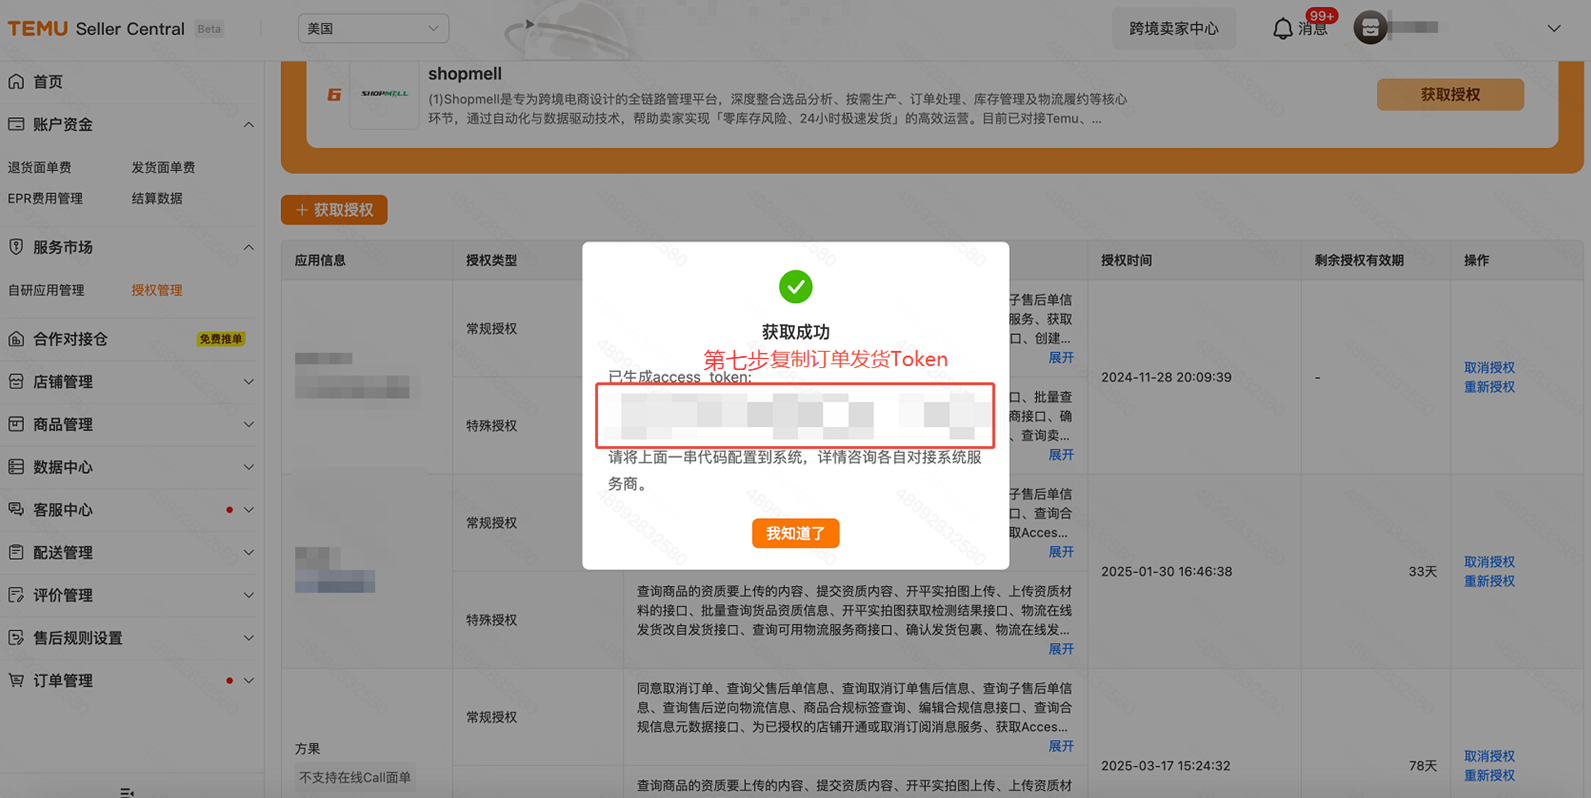Click the 获取授权 button on shopmell card
The height and width of the screenshot is (798, 1591).
(x=1450, y=94)
